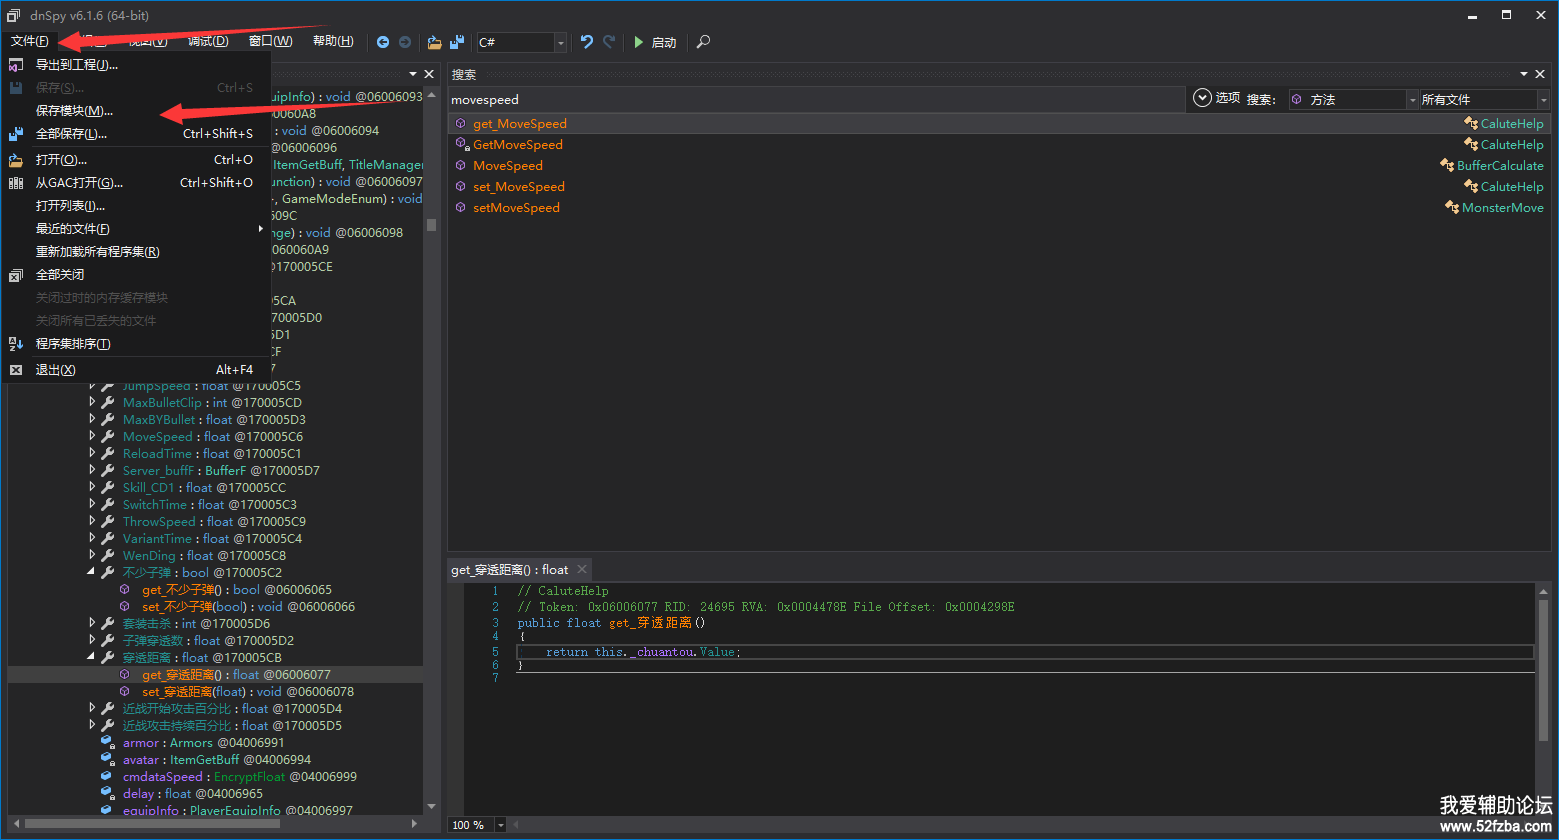Open the 窗口(W) menu

[271, 41]
